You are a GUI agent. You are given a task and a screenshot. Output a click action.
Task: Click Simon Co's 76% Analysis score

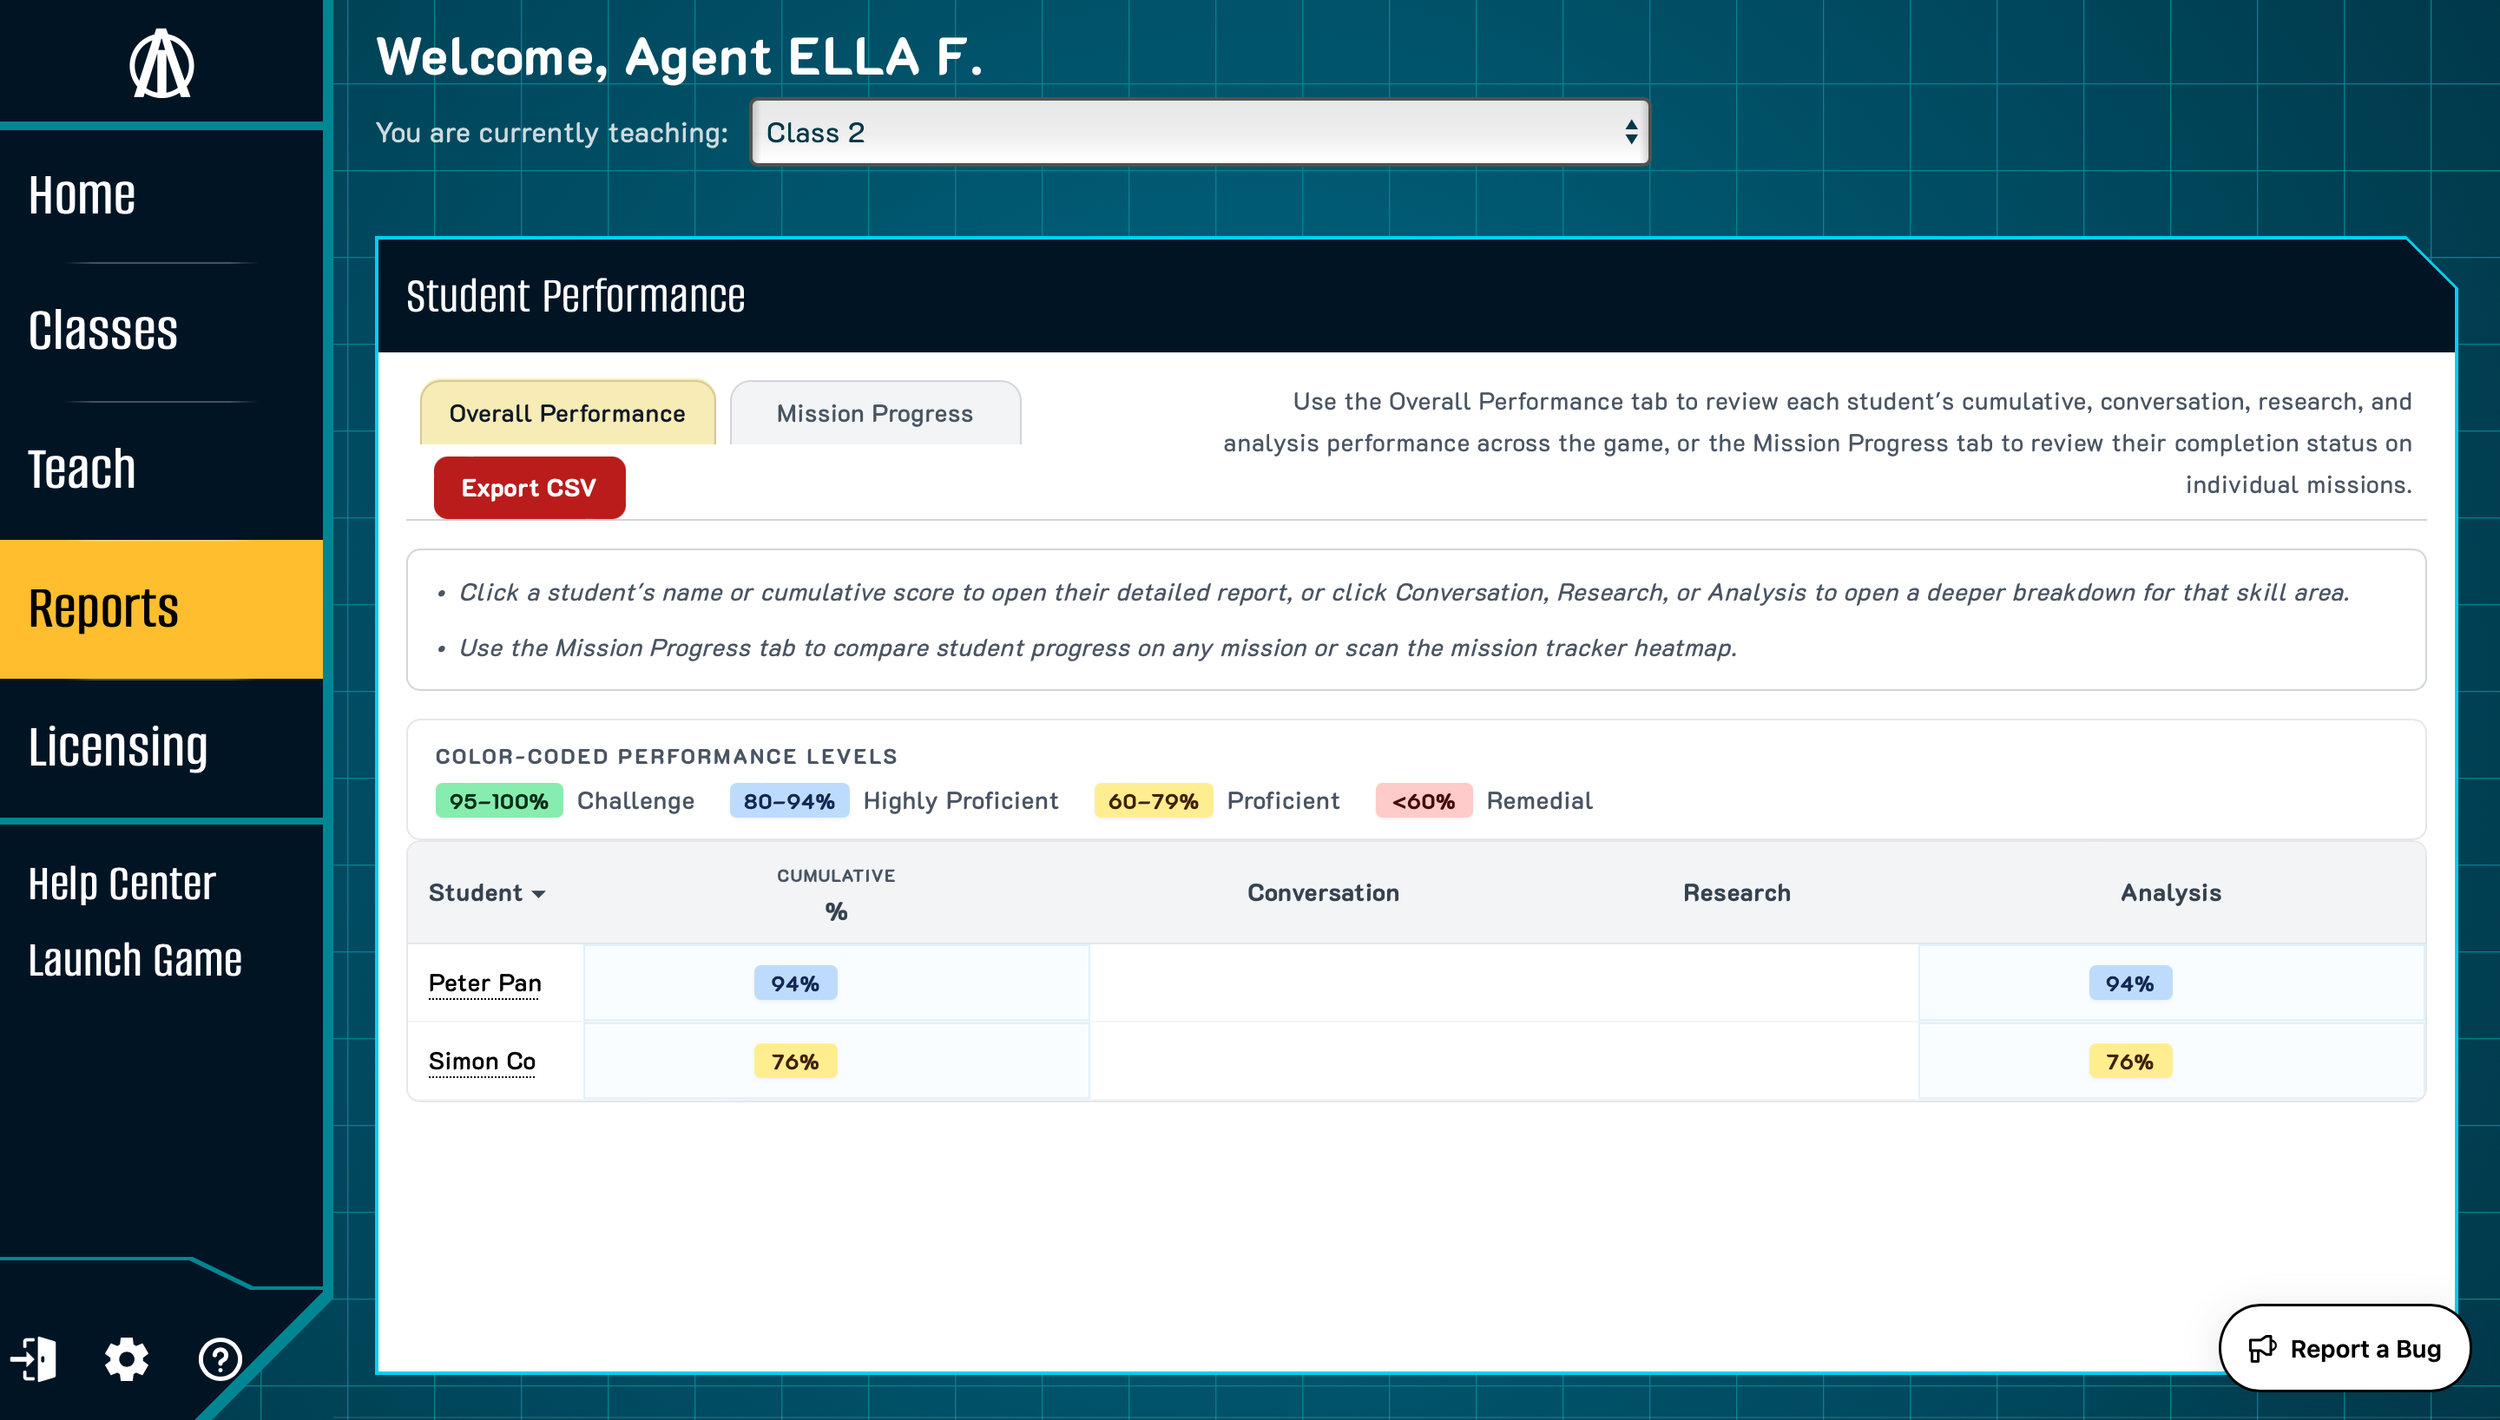2130,1061
